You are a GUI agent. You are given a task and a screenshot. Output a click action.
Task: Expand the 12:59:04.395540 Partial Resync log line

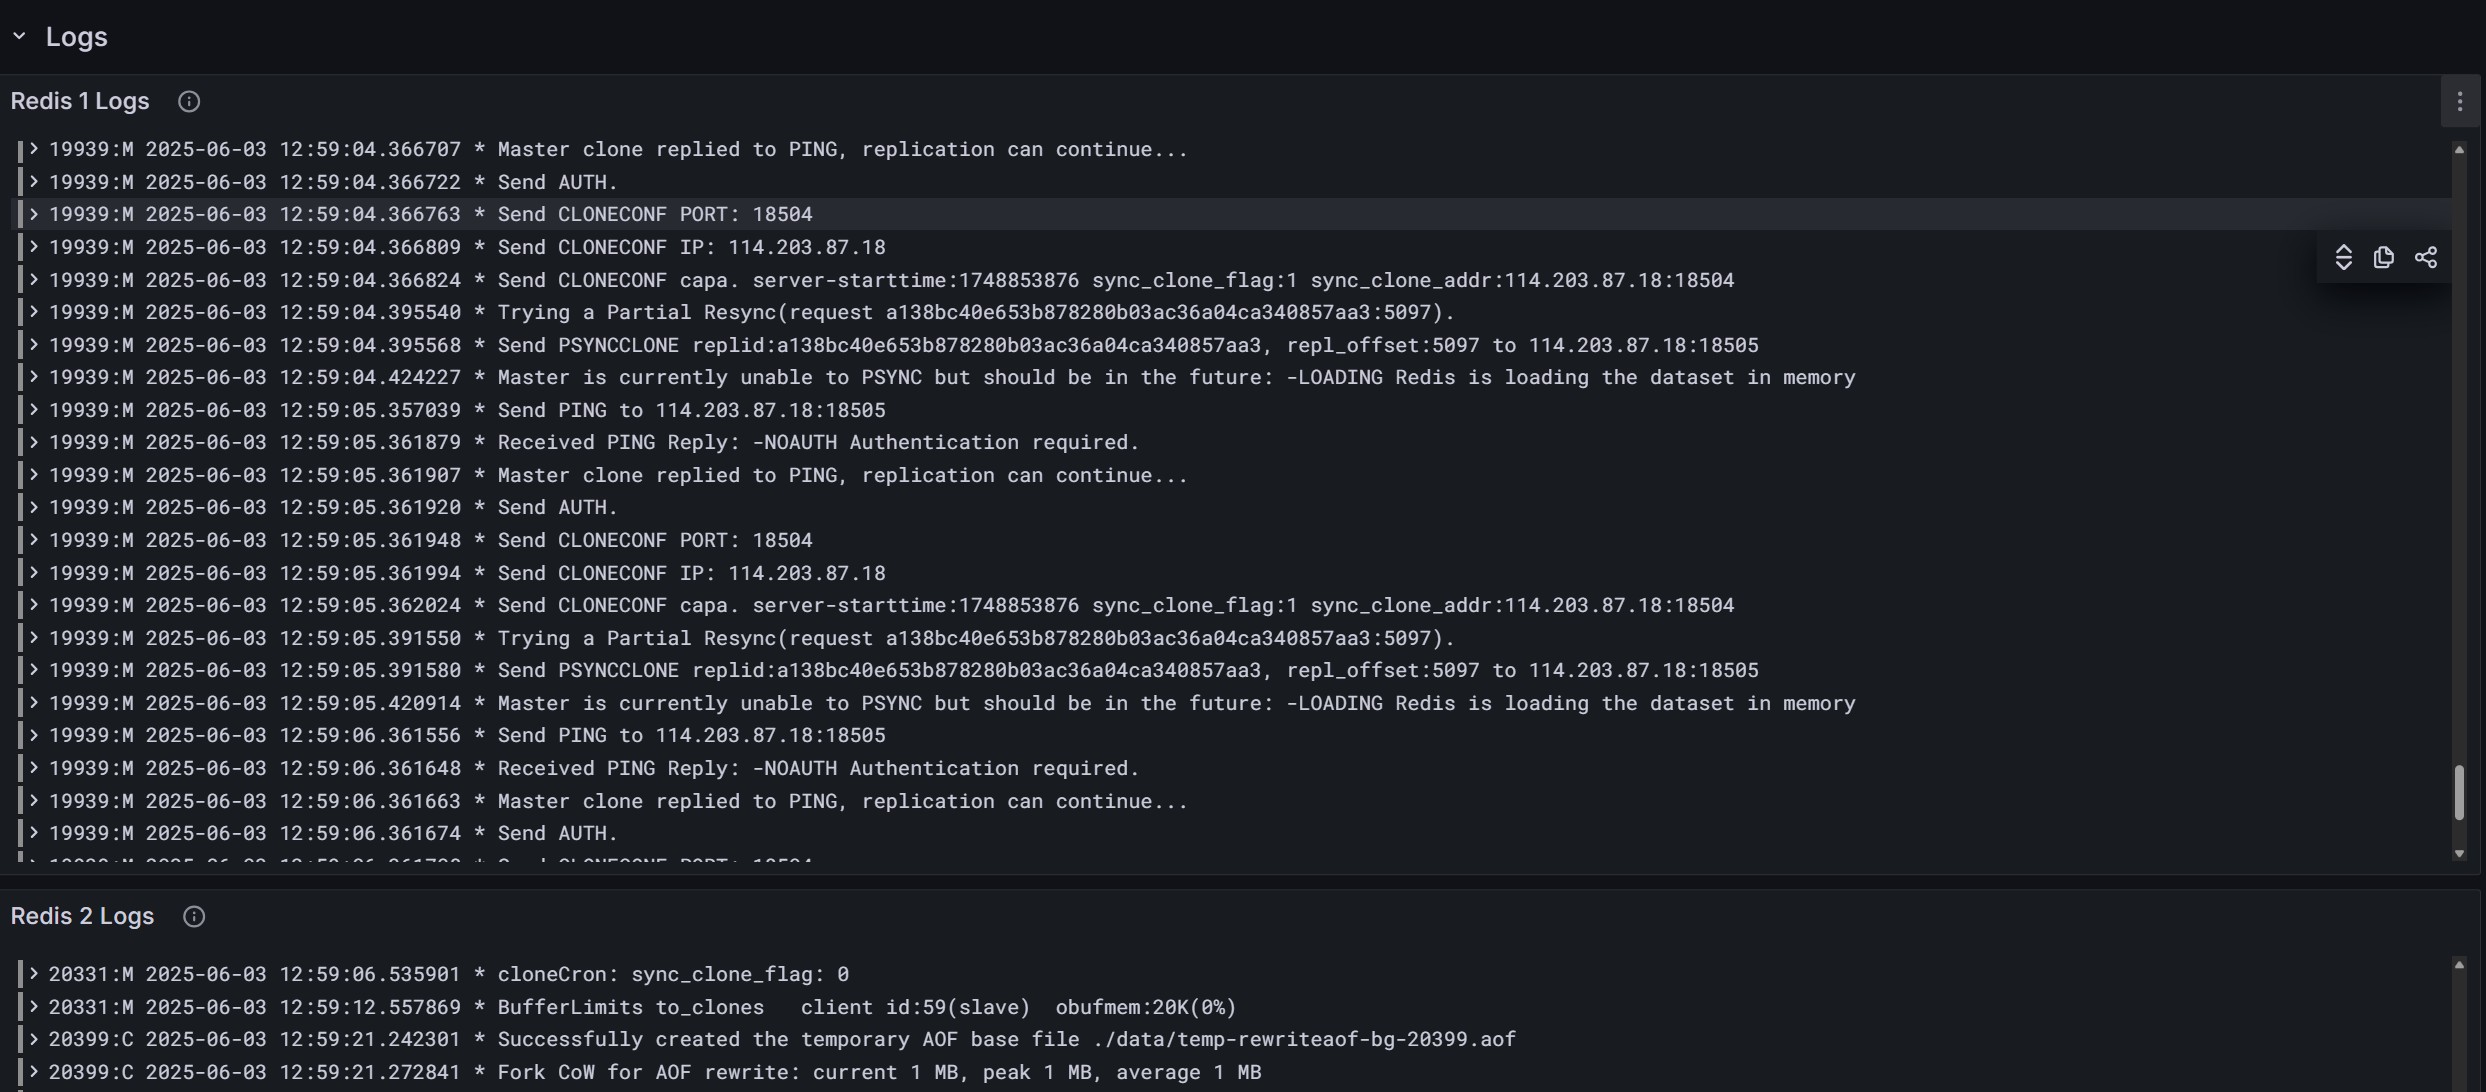34,312
